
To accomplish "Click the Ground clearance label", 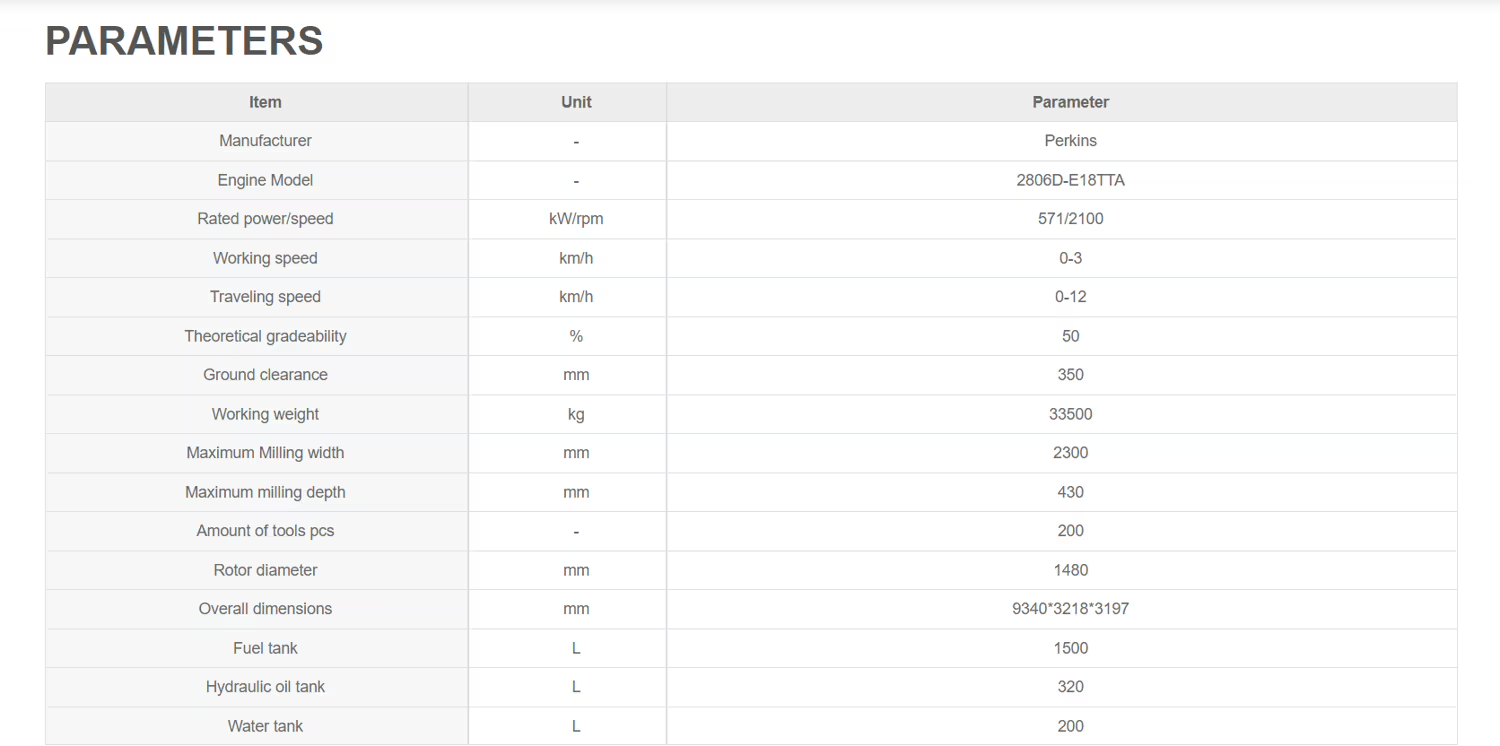I will [265, 375].
